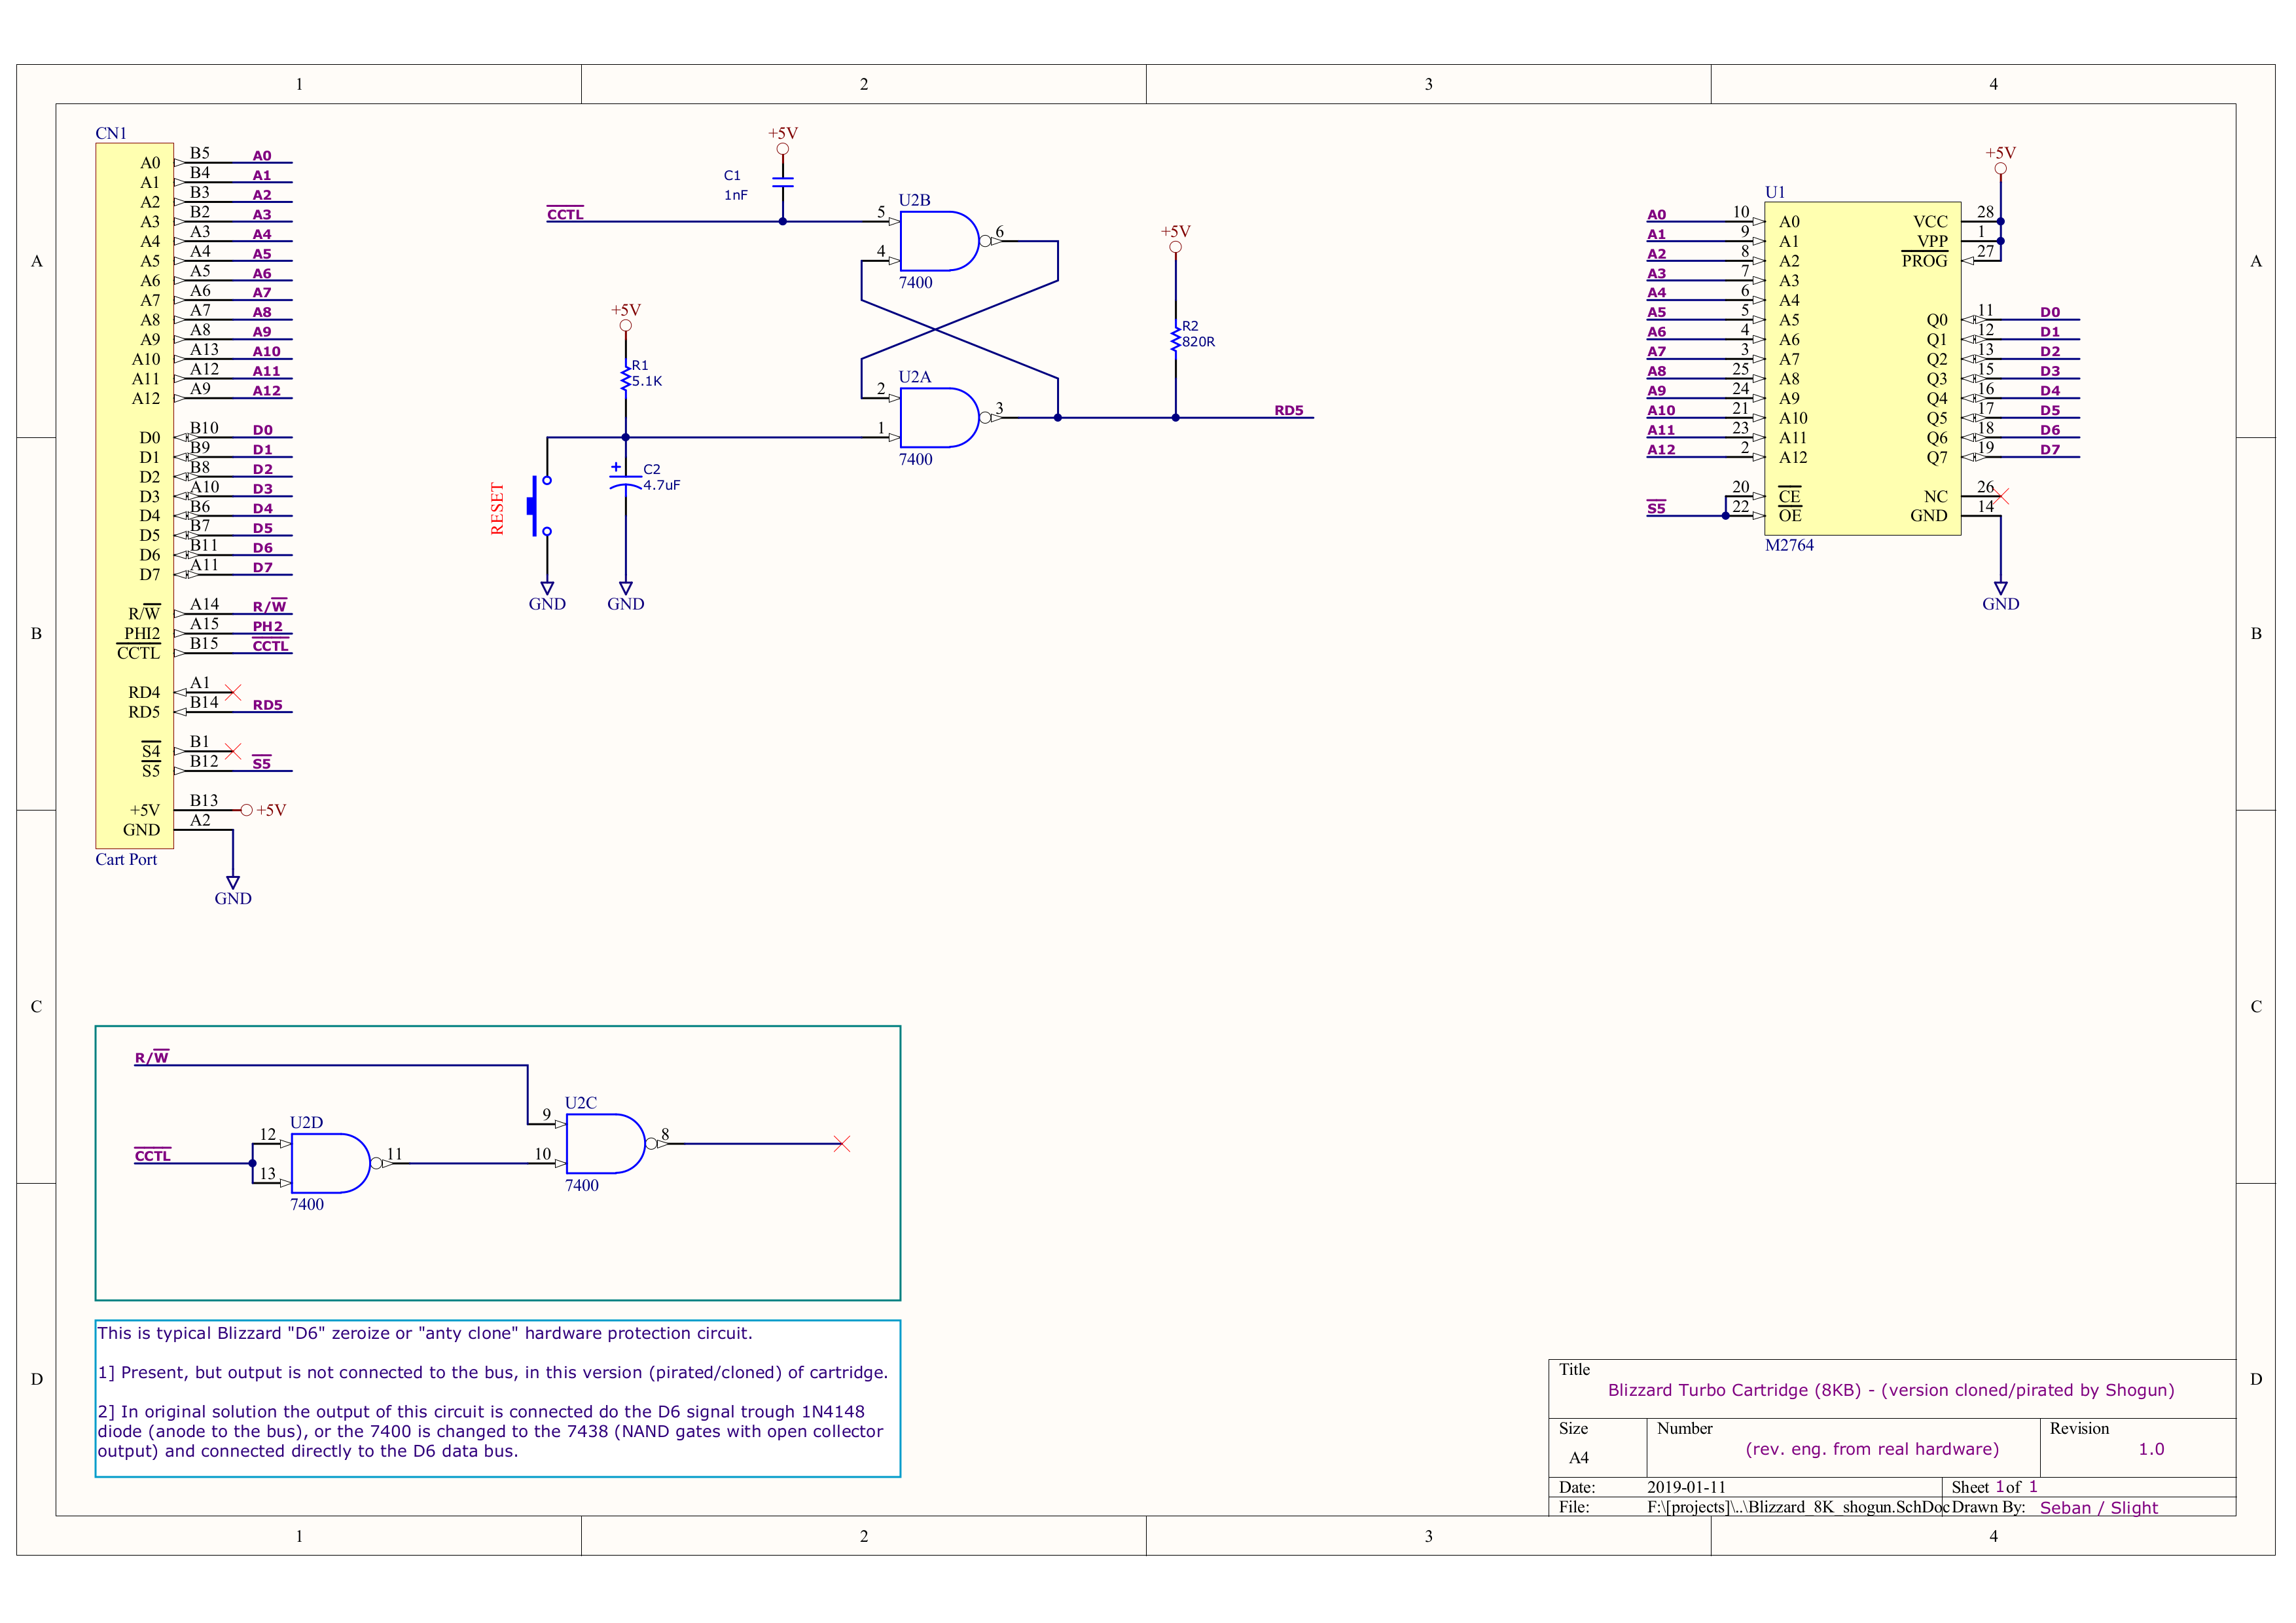Click the A4 sheet size value

(1579, 1458)
